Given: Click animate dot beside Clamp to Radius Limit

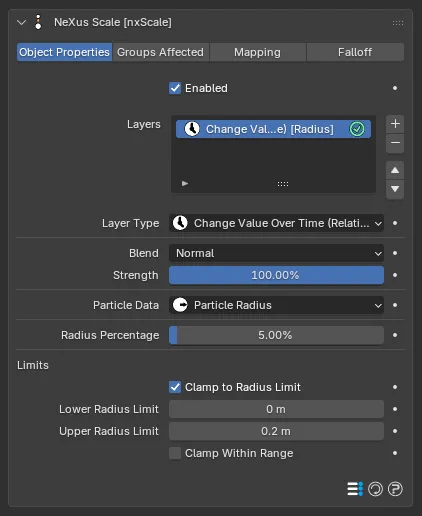Looking at the screenshot, I should [395, 387].
